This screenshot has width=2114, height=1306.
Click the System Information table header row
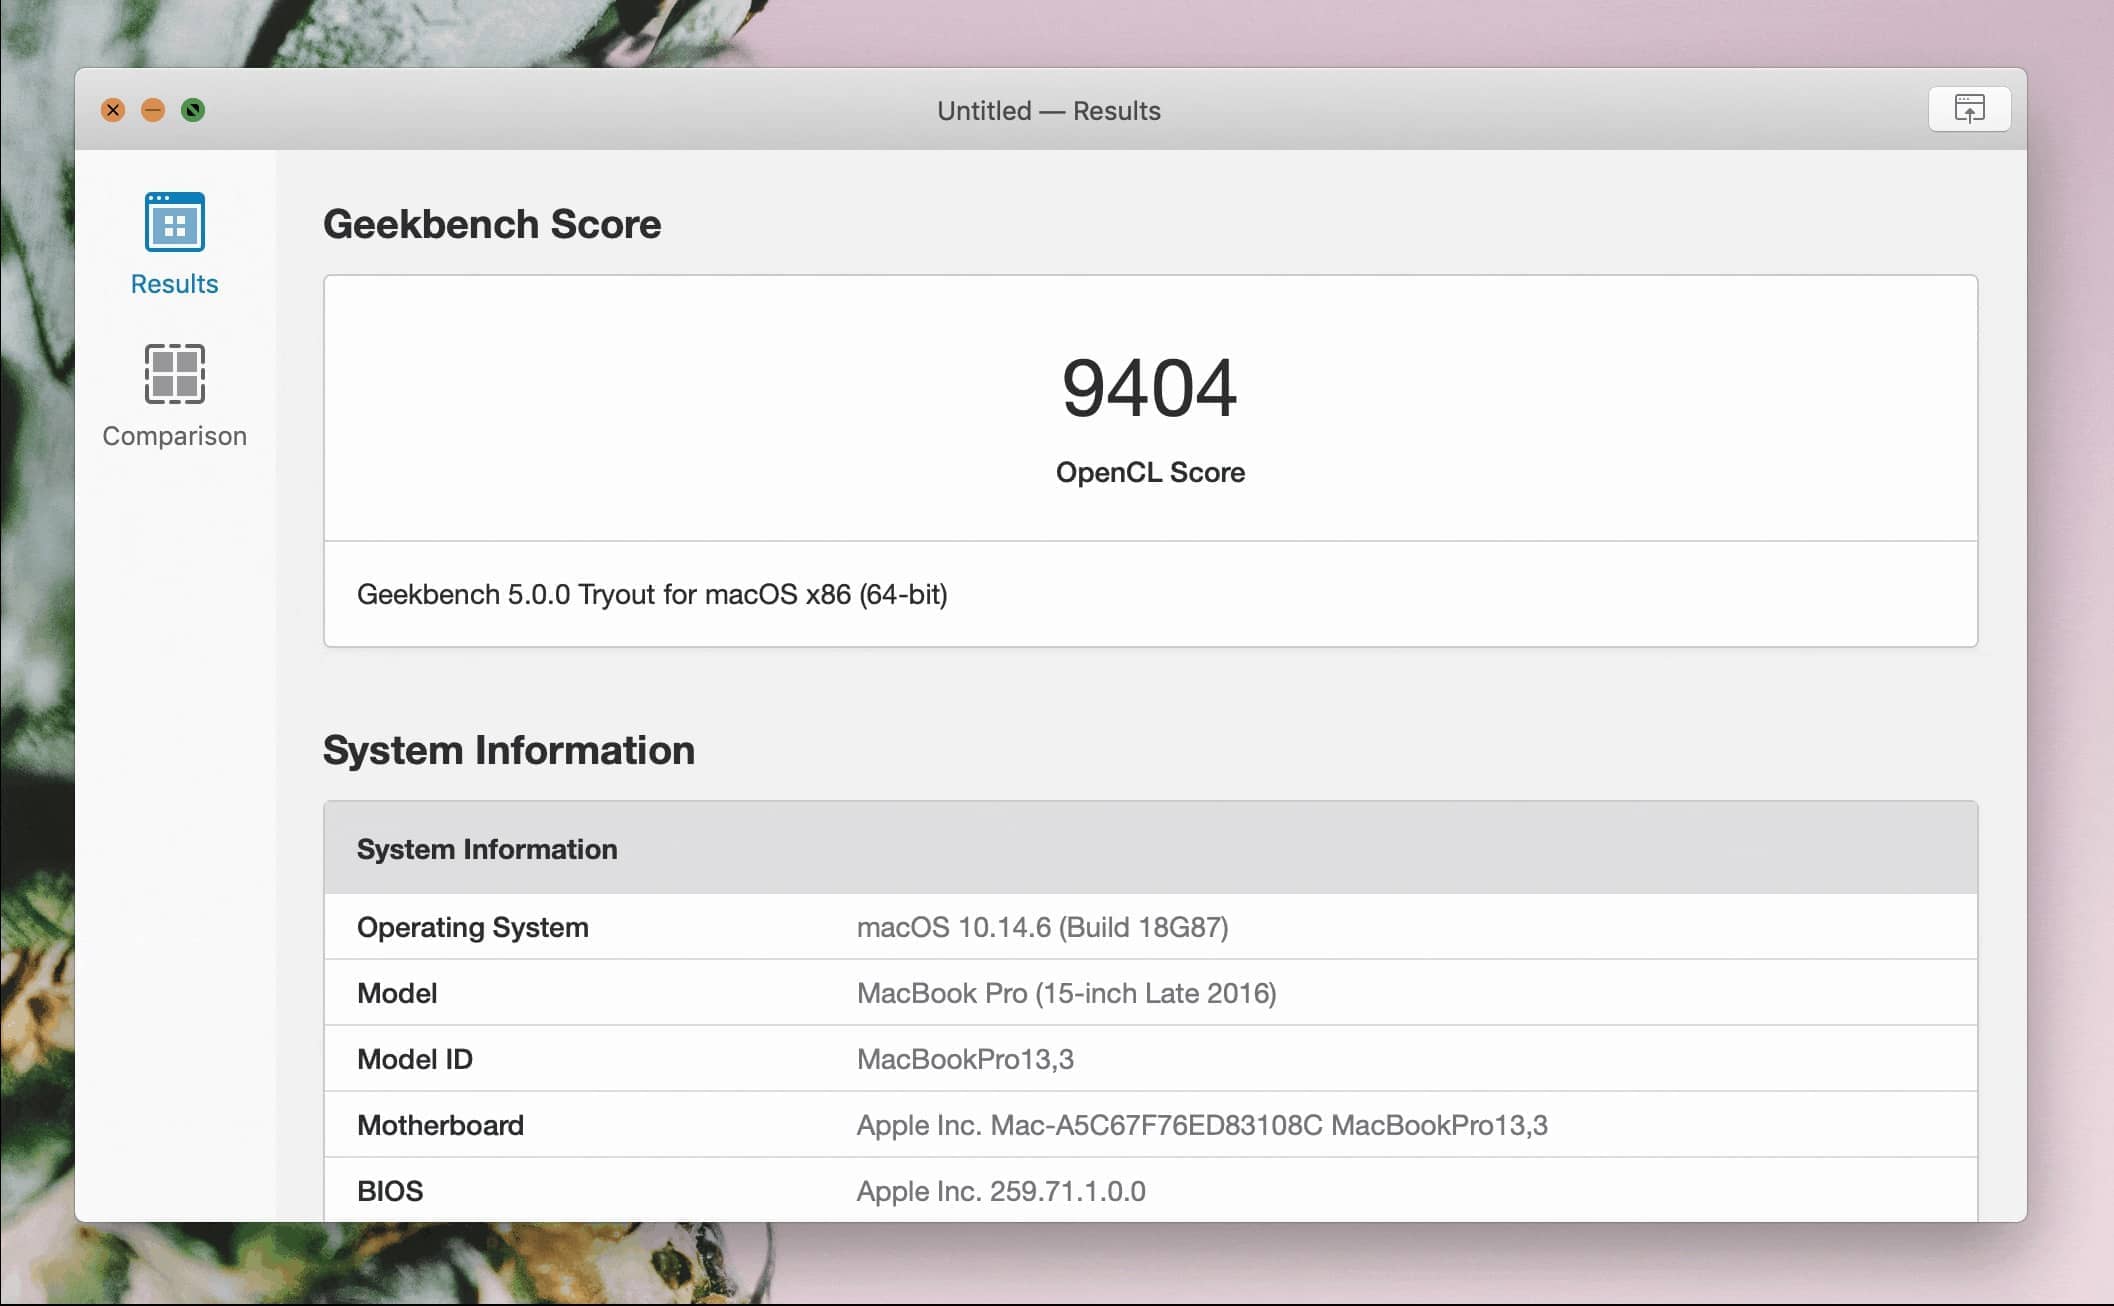(1150, 848)
